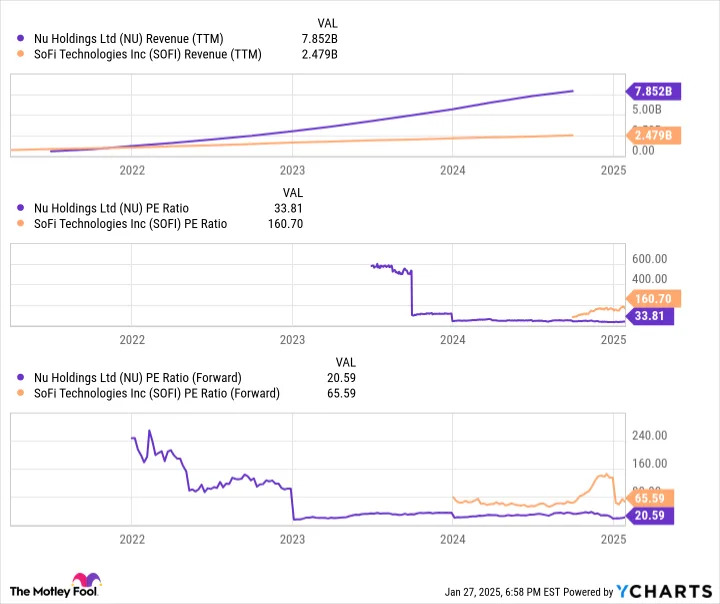This screenshot has width=720, height=604.
Task: Click the orange 2.479B value flag
Action: pyautogui.click(x=653, y=135)
